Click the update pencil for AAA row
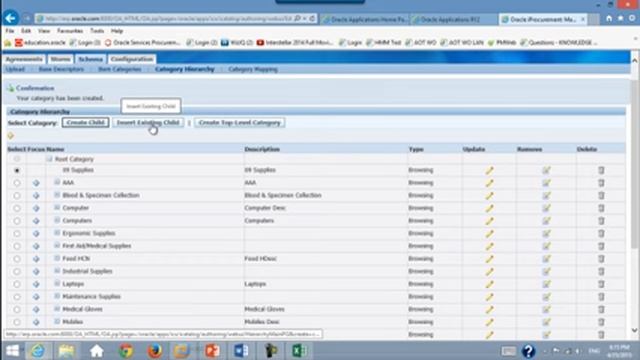This screenshot has width=640, height=360. click(489, 183)
